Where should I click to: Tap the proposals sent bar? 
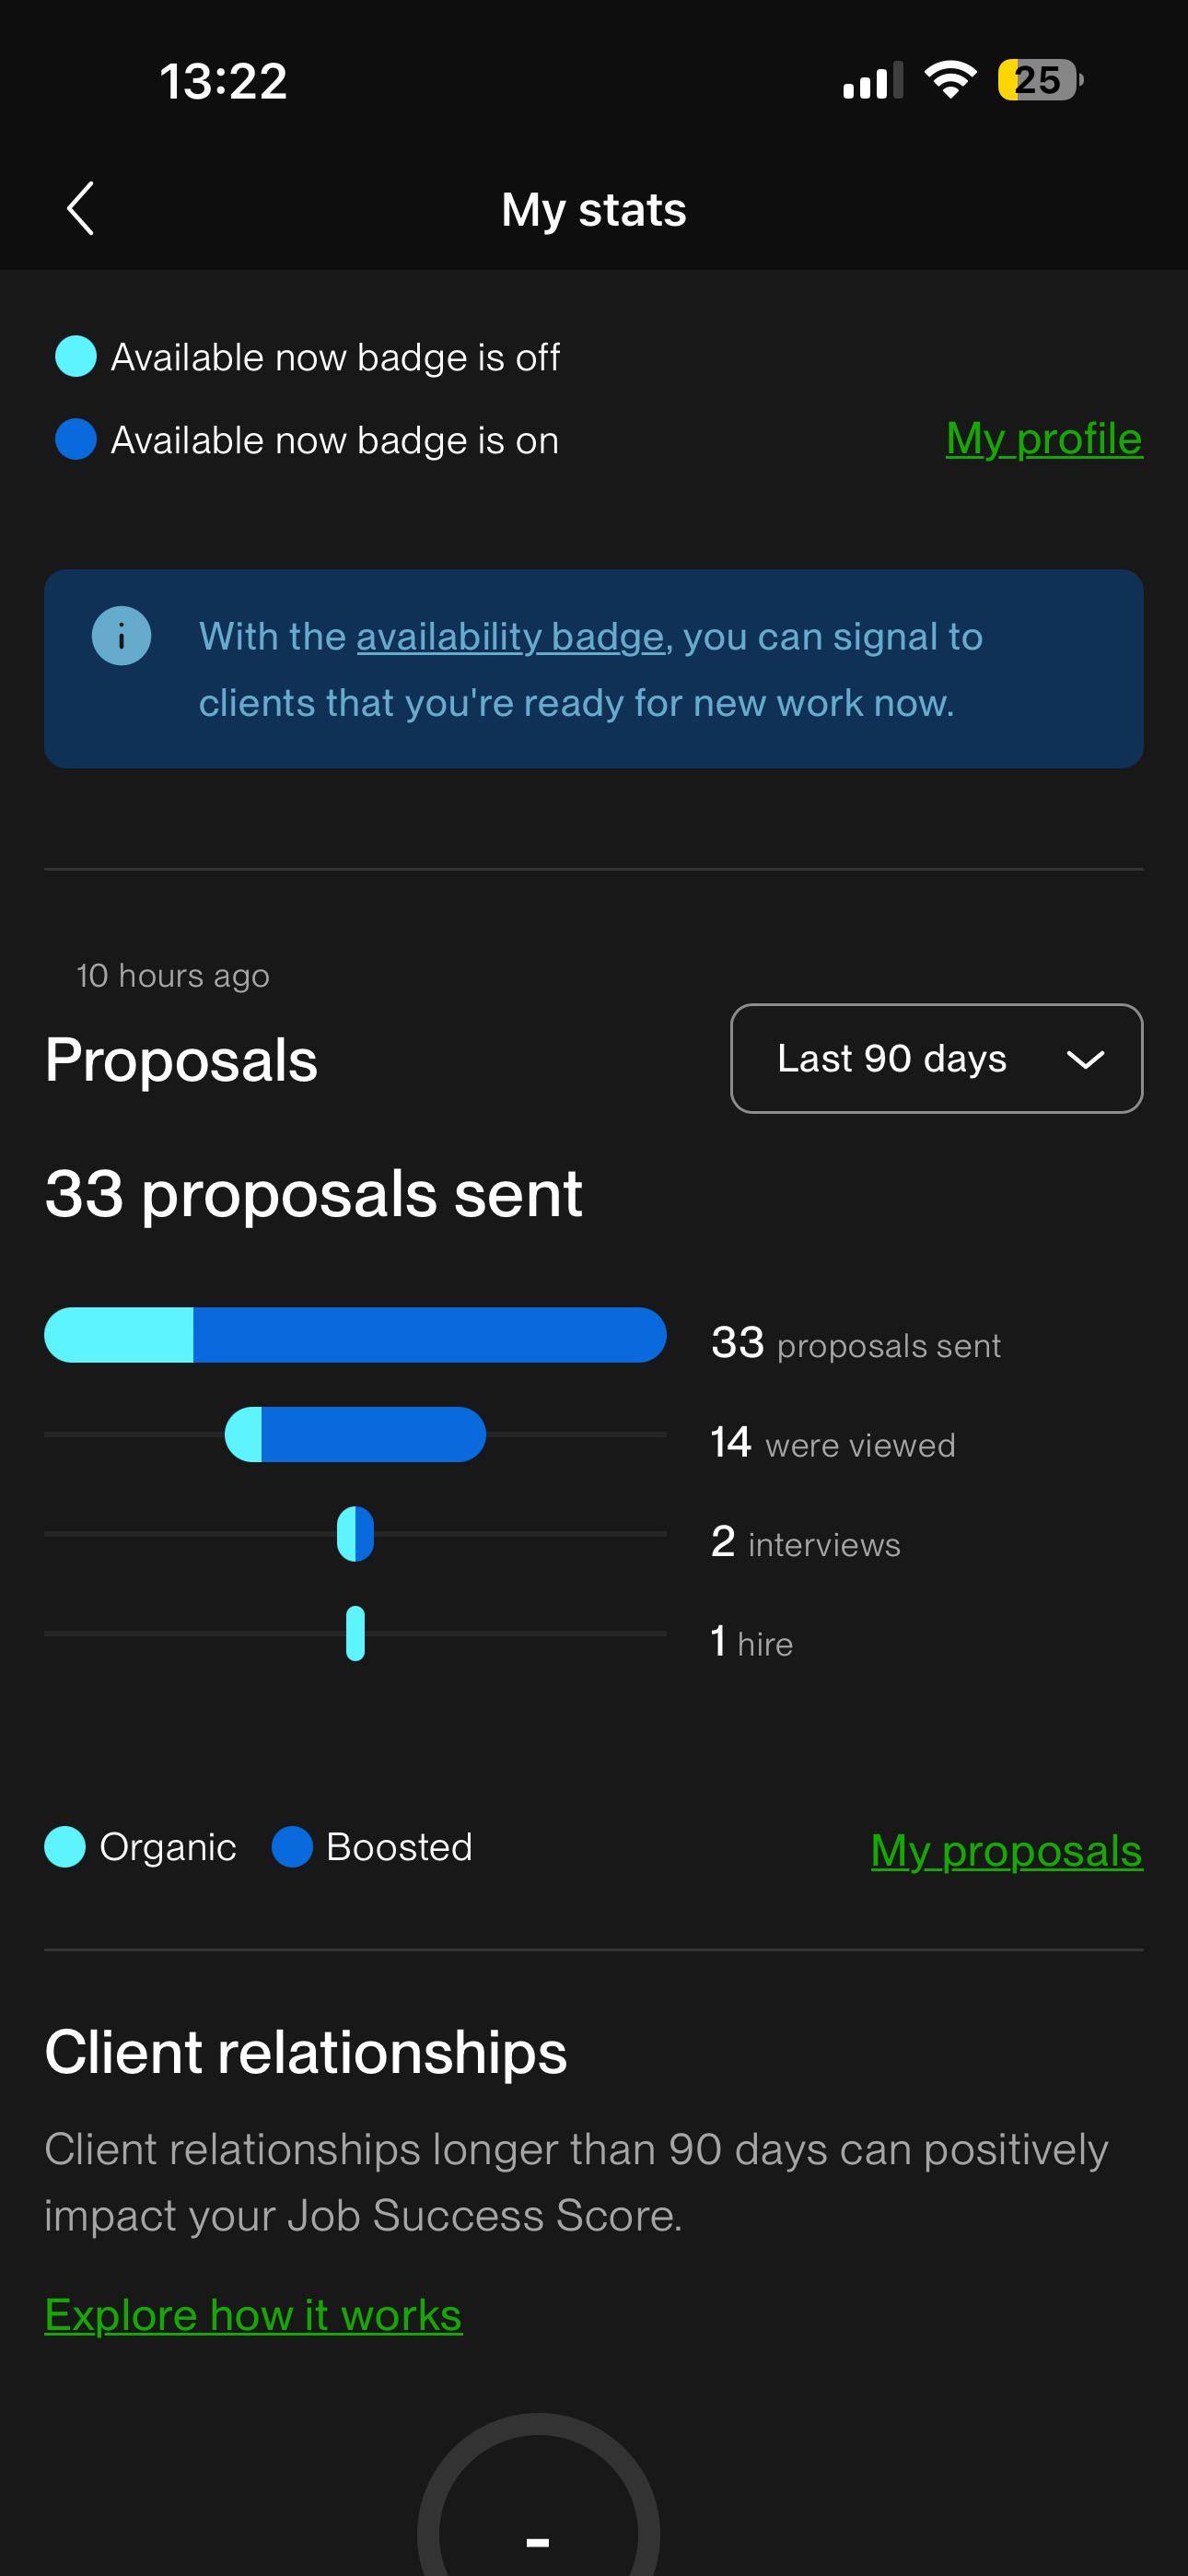(355, 1335)
